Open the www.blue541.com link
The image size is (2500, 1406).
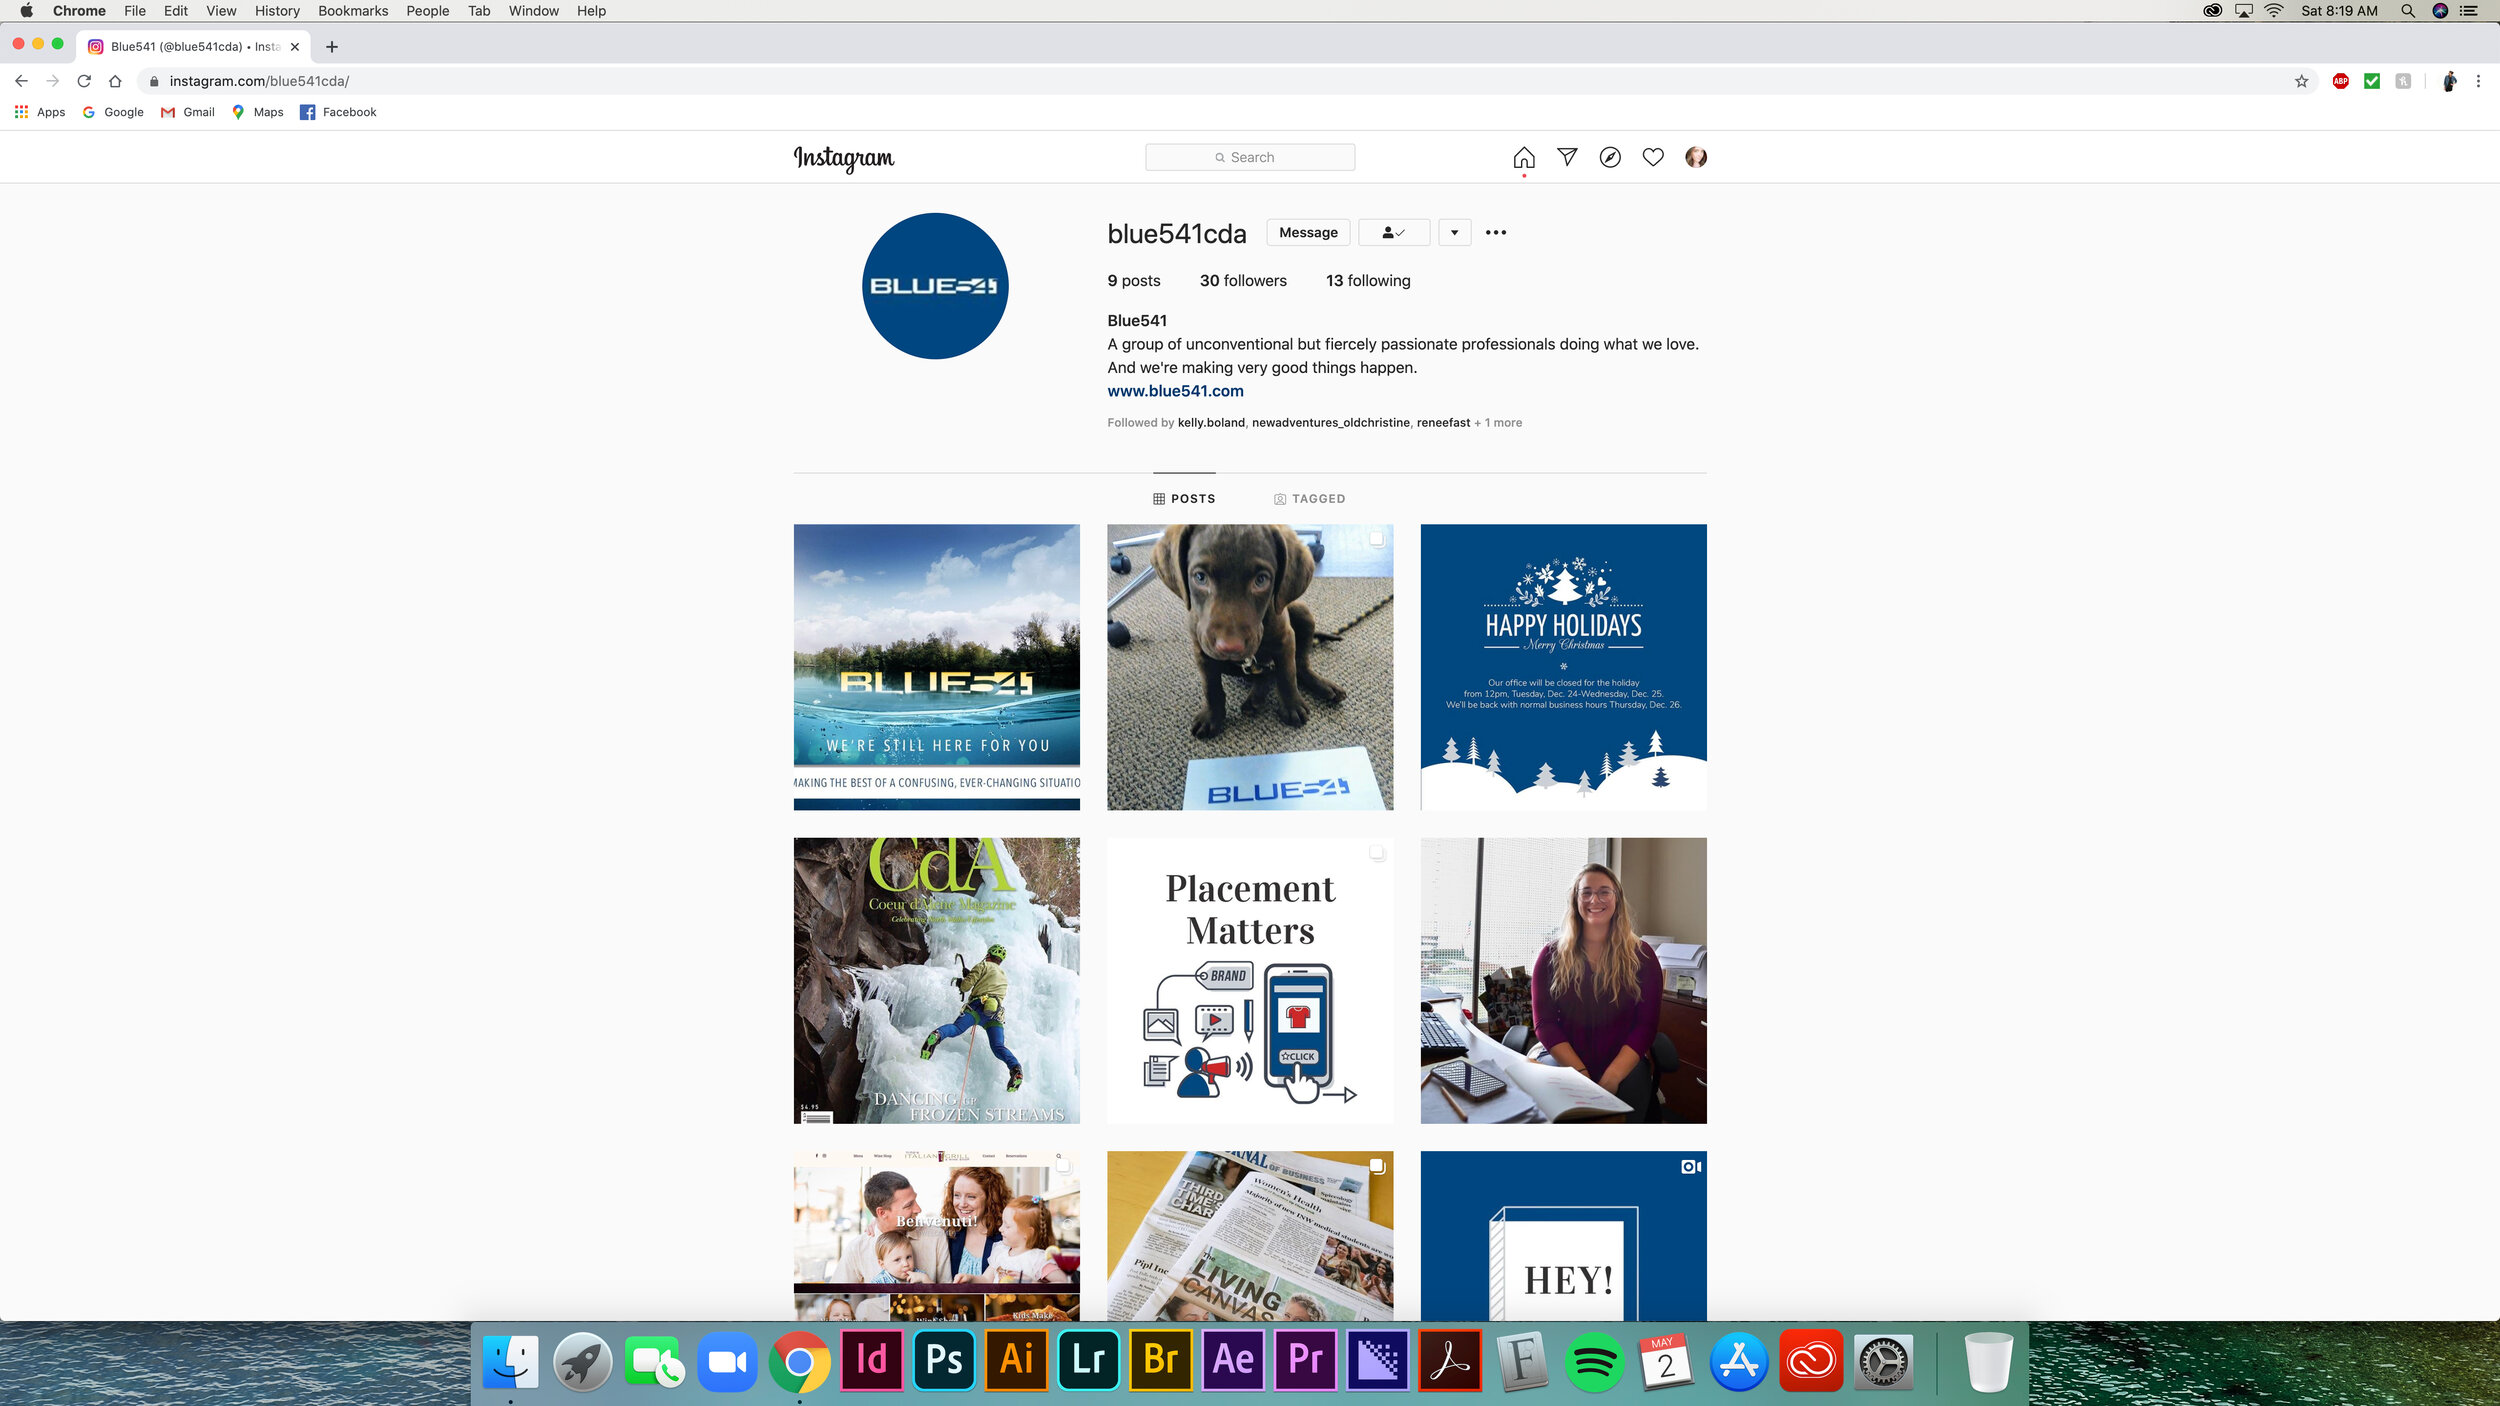pos(1175,391)
